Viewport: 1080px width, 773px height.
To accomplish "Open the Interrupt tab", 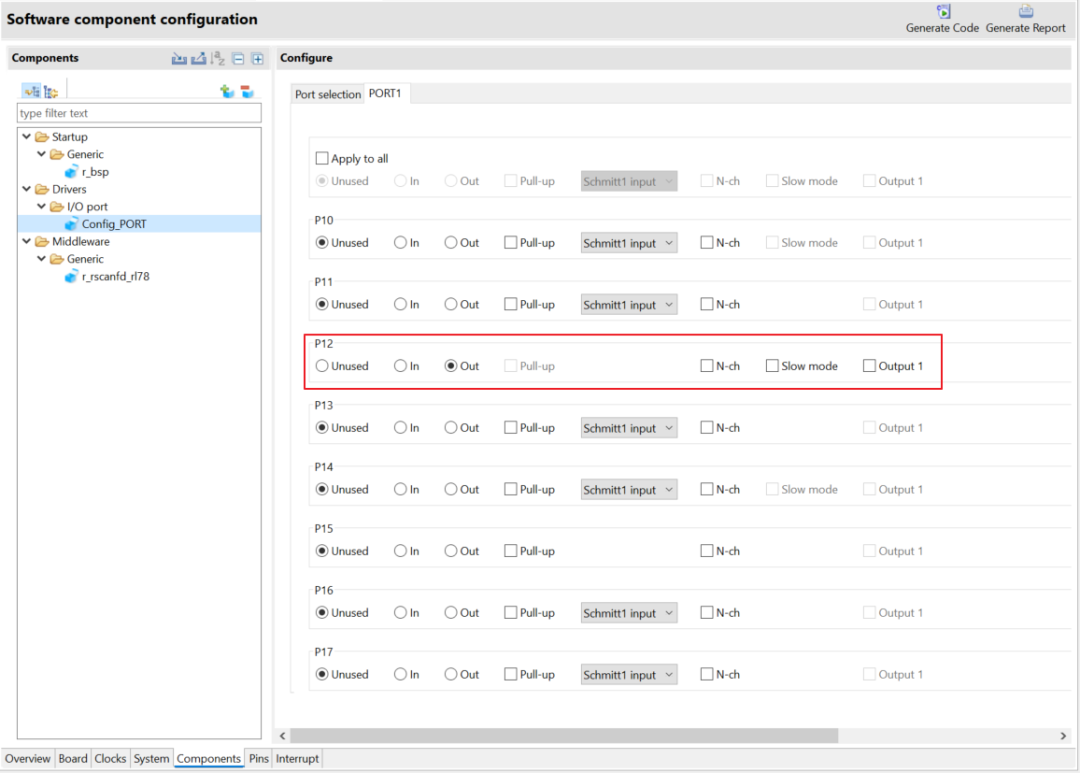I will tap(298, 759).
